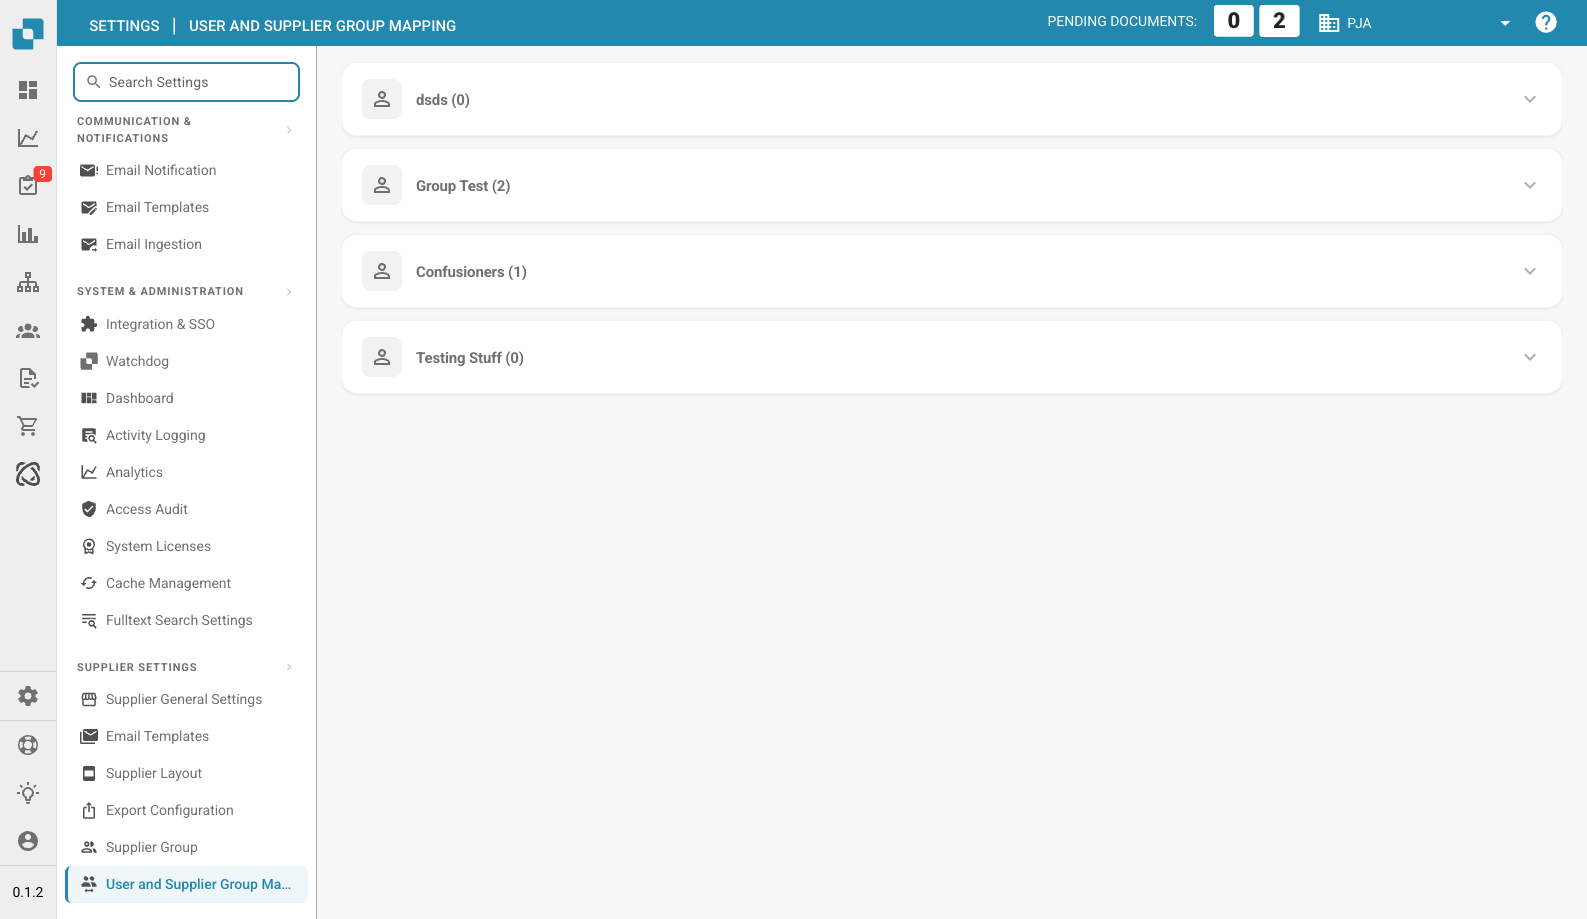Open the shopping cart rail icon
This screenshot has height=919, width=1587.
28,426
